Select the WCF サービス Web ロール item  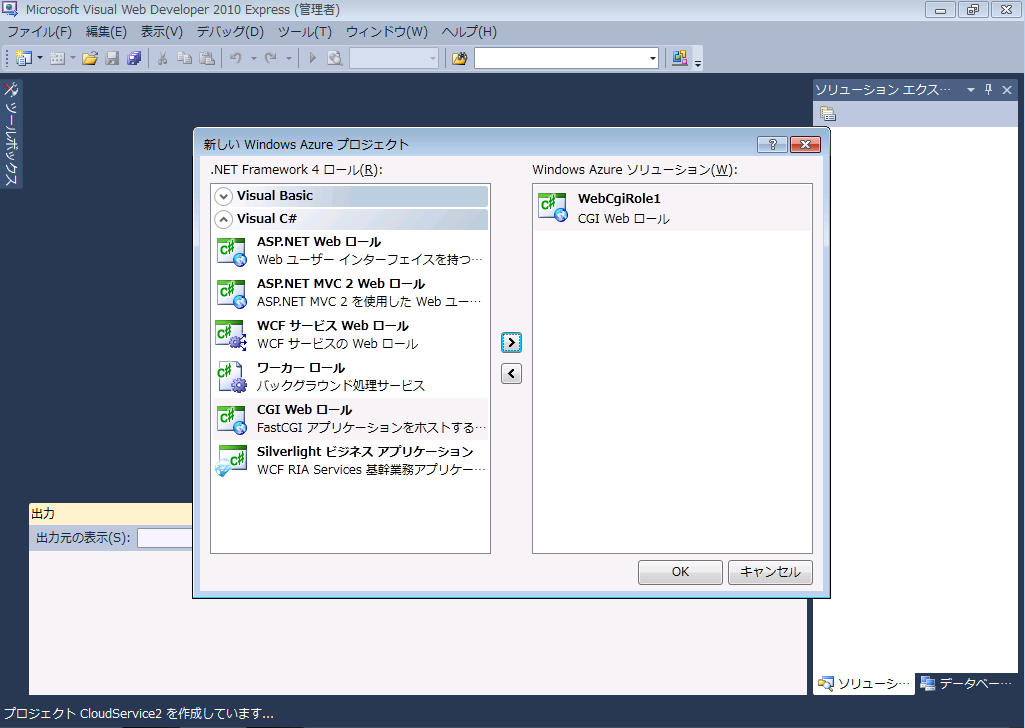point(350,335)
